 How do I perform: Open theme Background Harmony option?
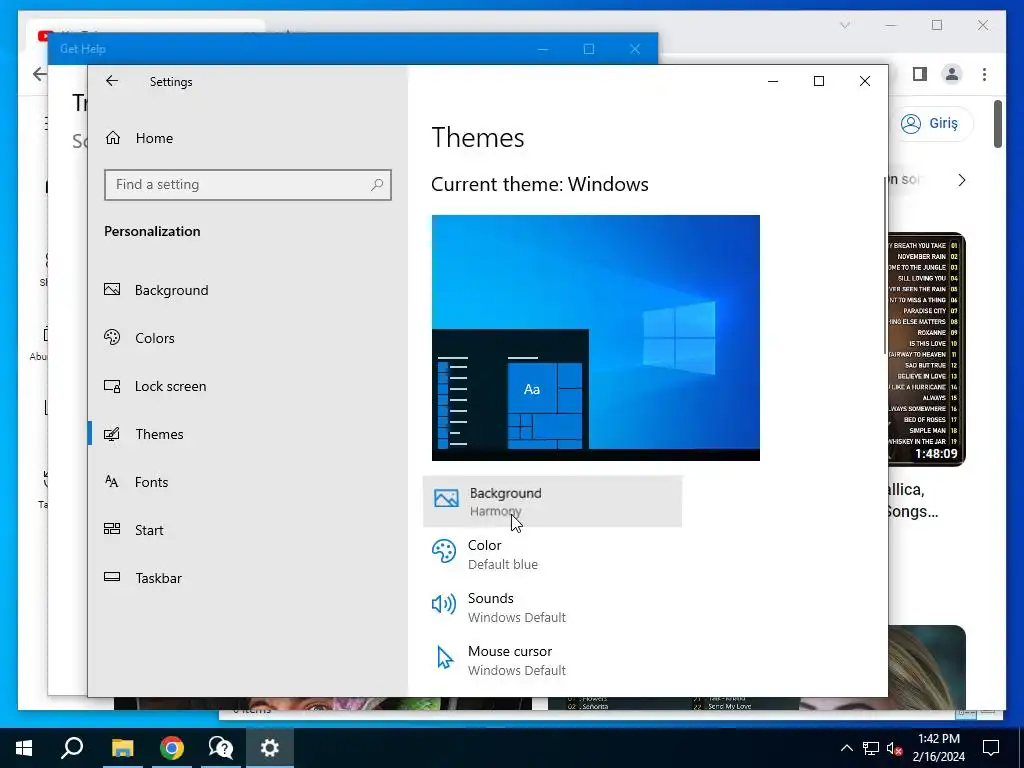point(552,502)
